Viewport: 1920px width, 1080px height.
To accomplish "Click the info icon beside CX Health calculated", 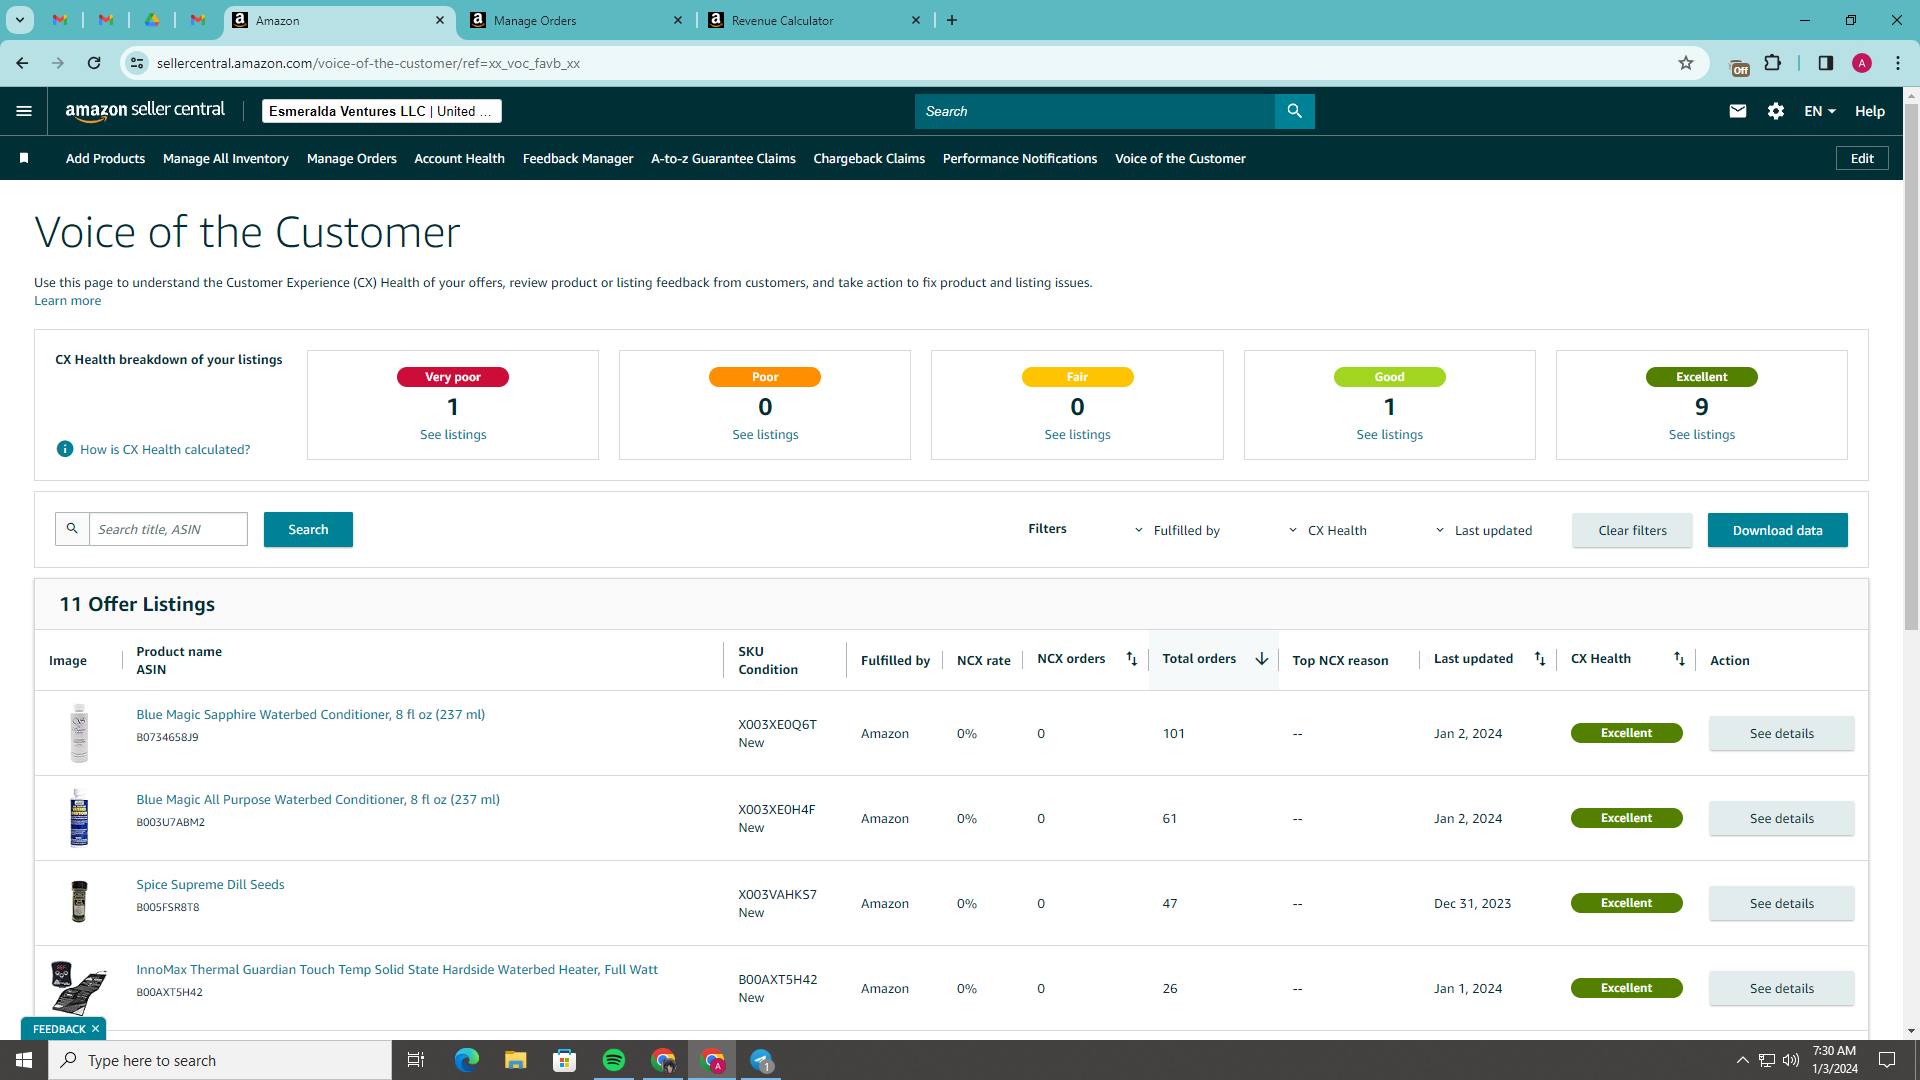I will 65,449.
